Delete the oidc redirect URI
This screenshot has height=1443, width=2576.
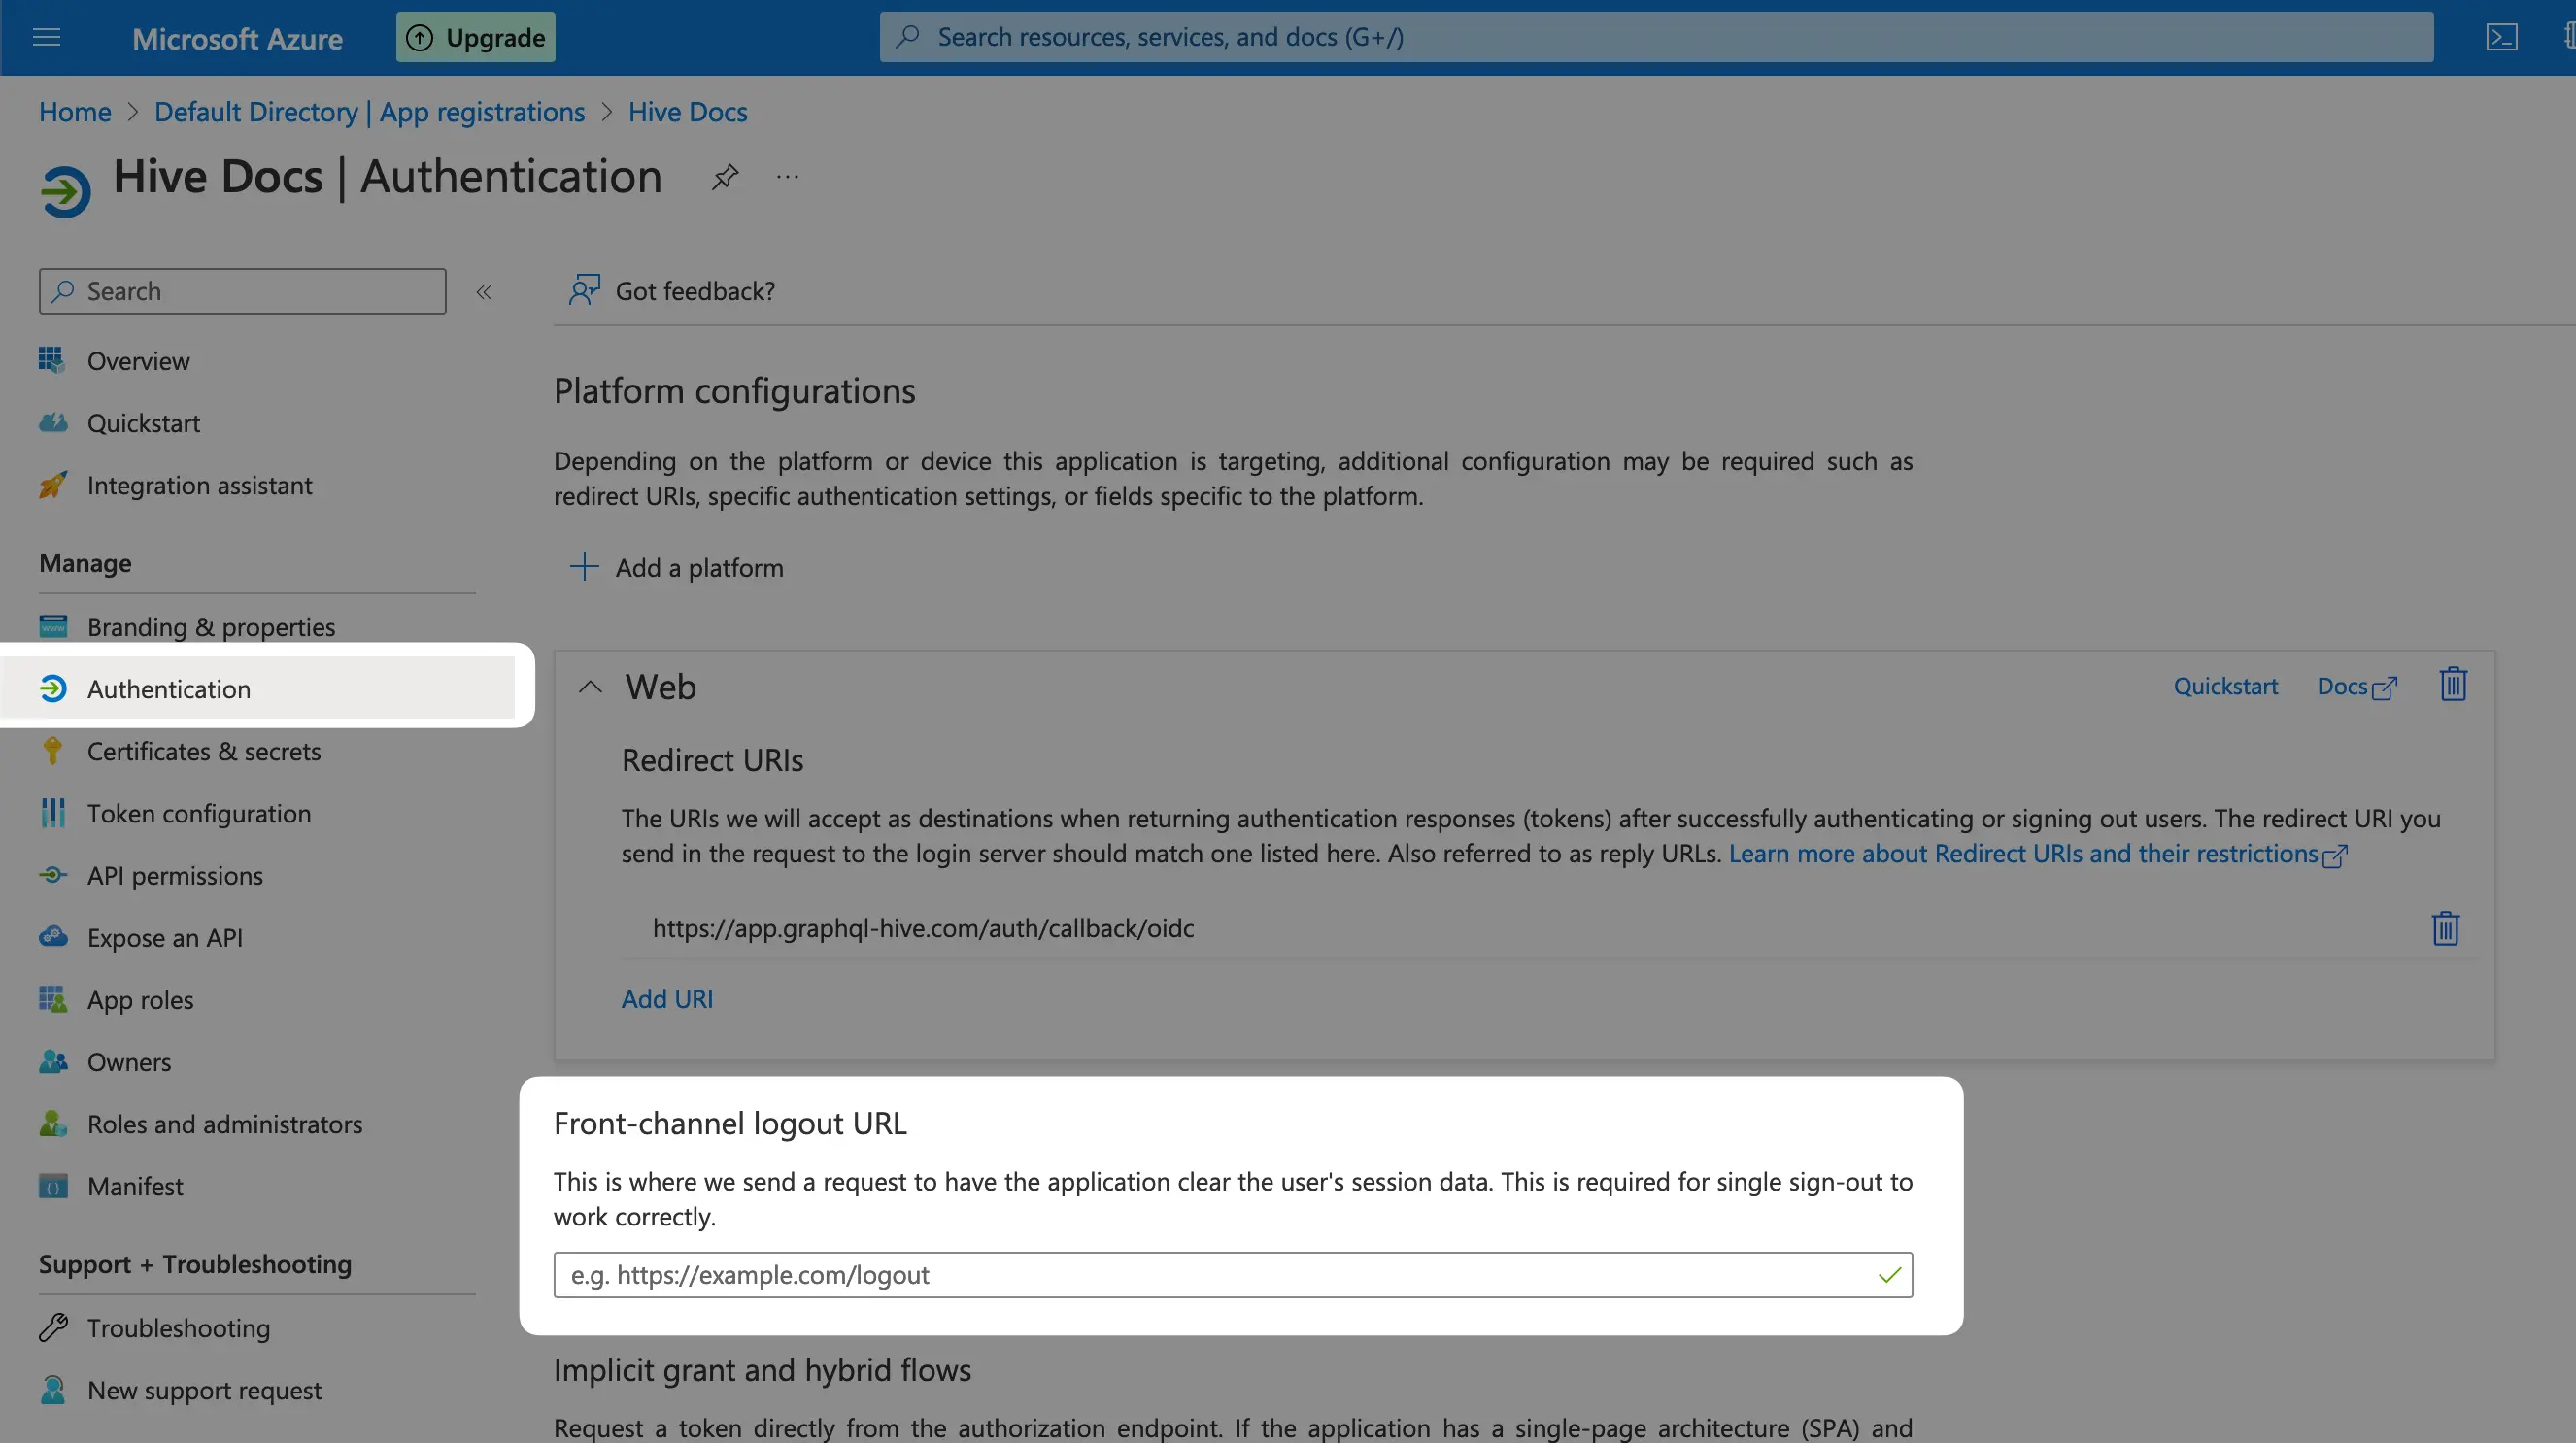pyautogui.click(x=2444, y=927)
